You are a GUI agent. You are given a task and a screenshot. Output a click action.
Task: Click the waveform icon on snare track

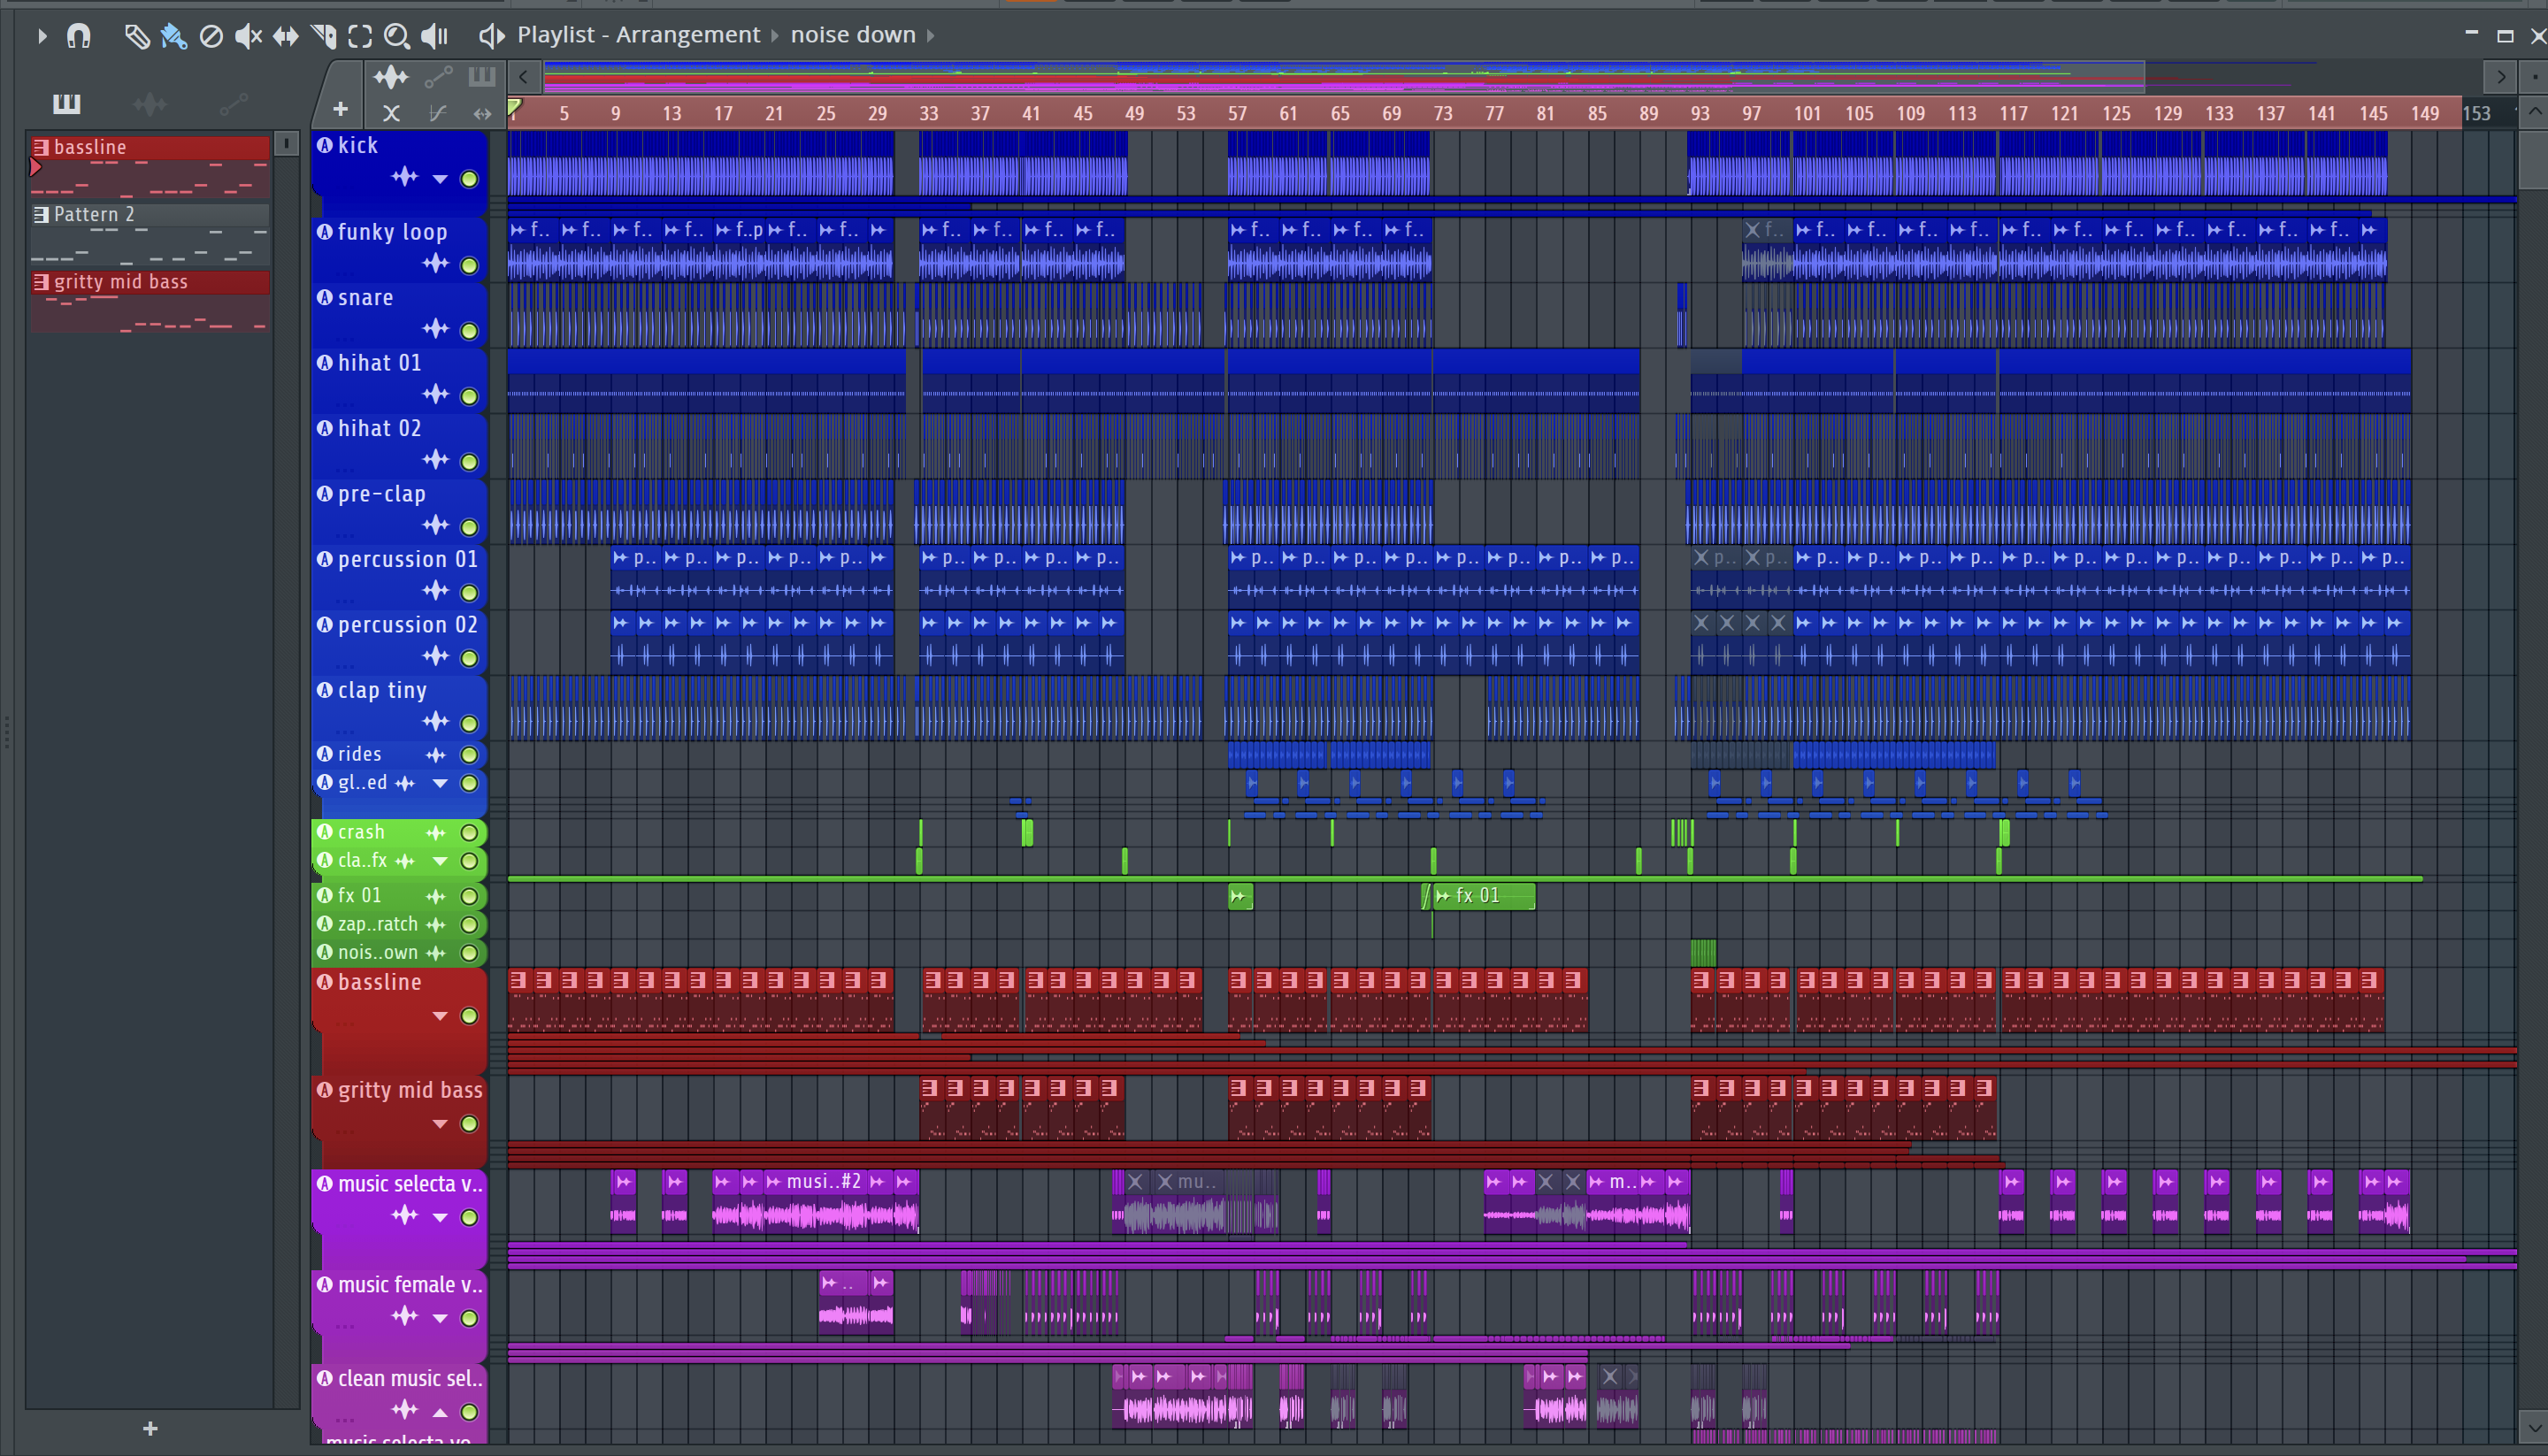click(x=435, y=329)
